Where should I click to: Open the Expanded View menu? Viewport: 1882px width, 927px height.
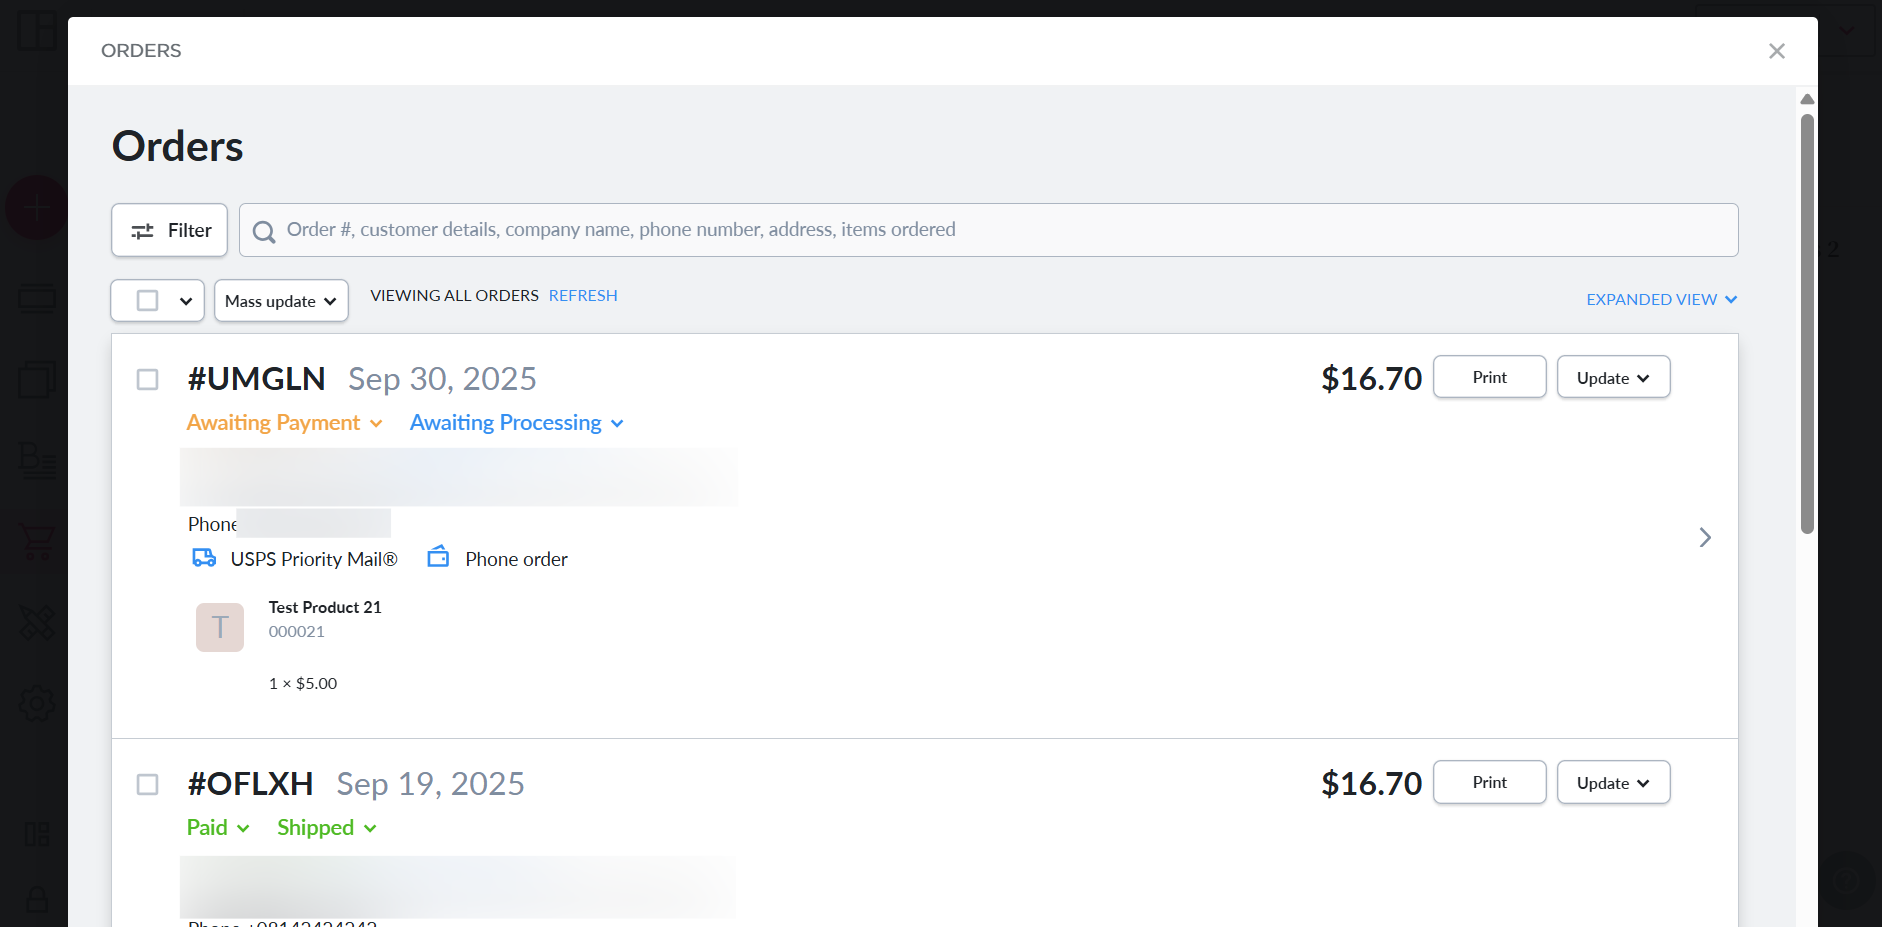(x=1661, y=300)
